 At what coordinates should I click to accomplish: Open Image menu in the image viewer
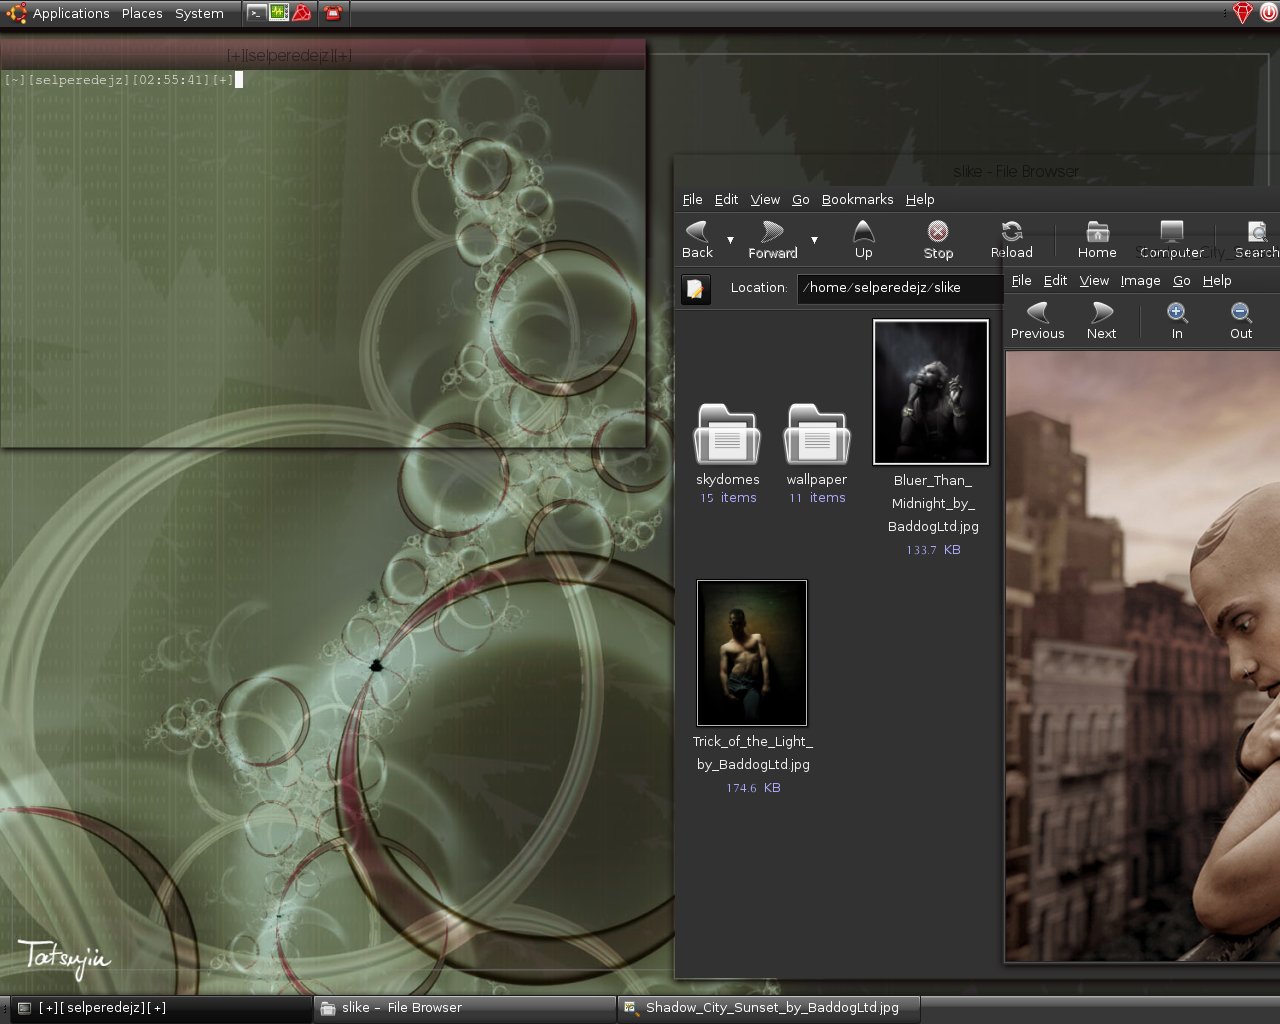pos(1140,280)
